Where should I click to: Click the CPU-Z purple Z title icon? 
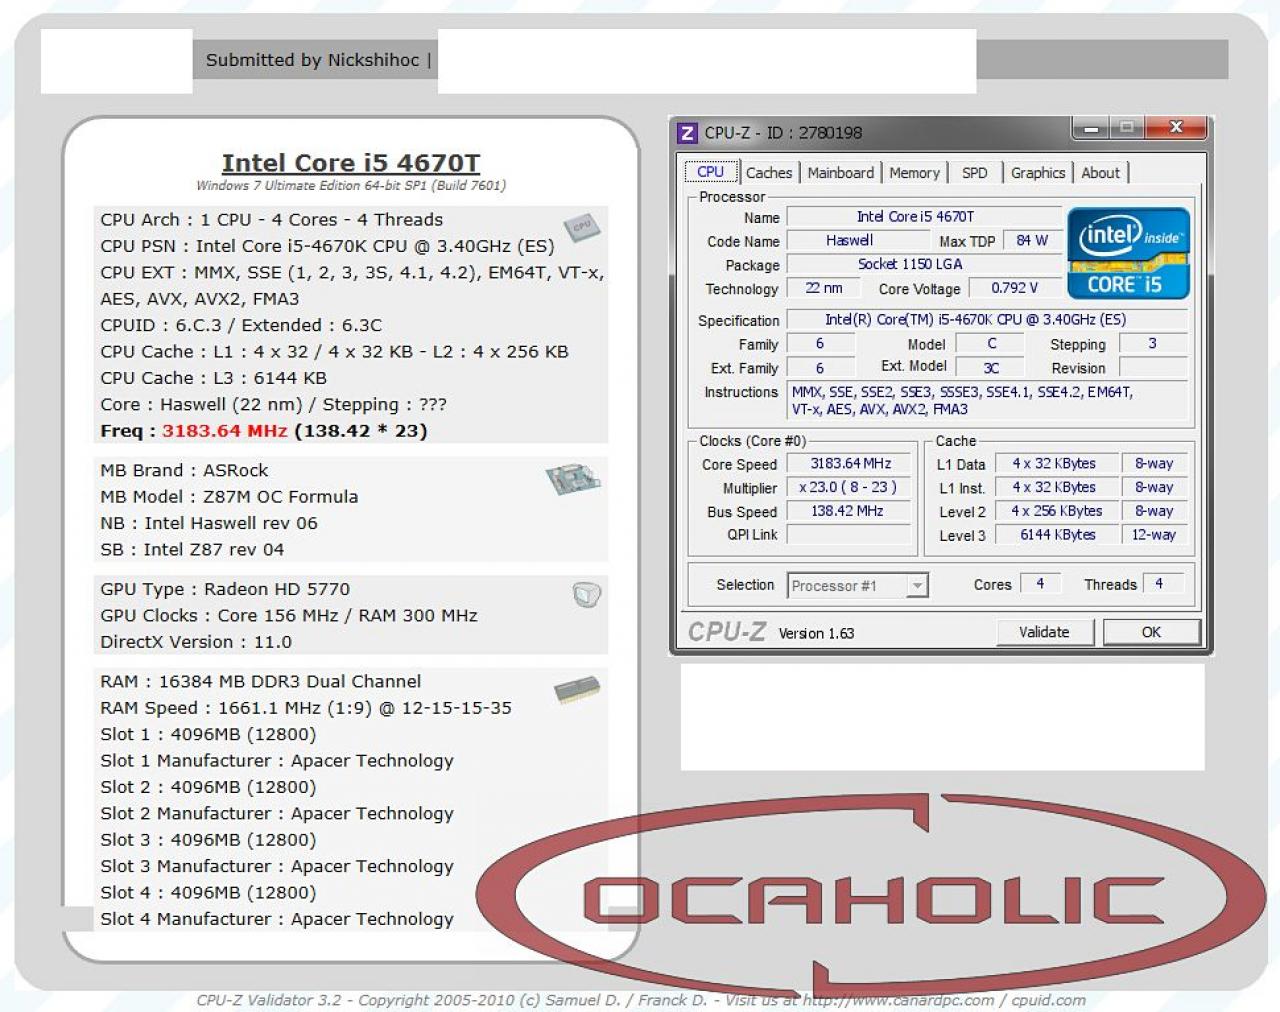point(687,133)
